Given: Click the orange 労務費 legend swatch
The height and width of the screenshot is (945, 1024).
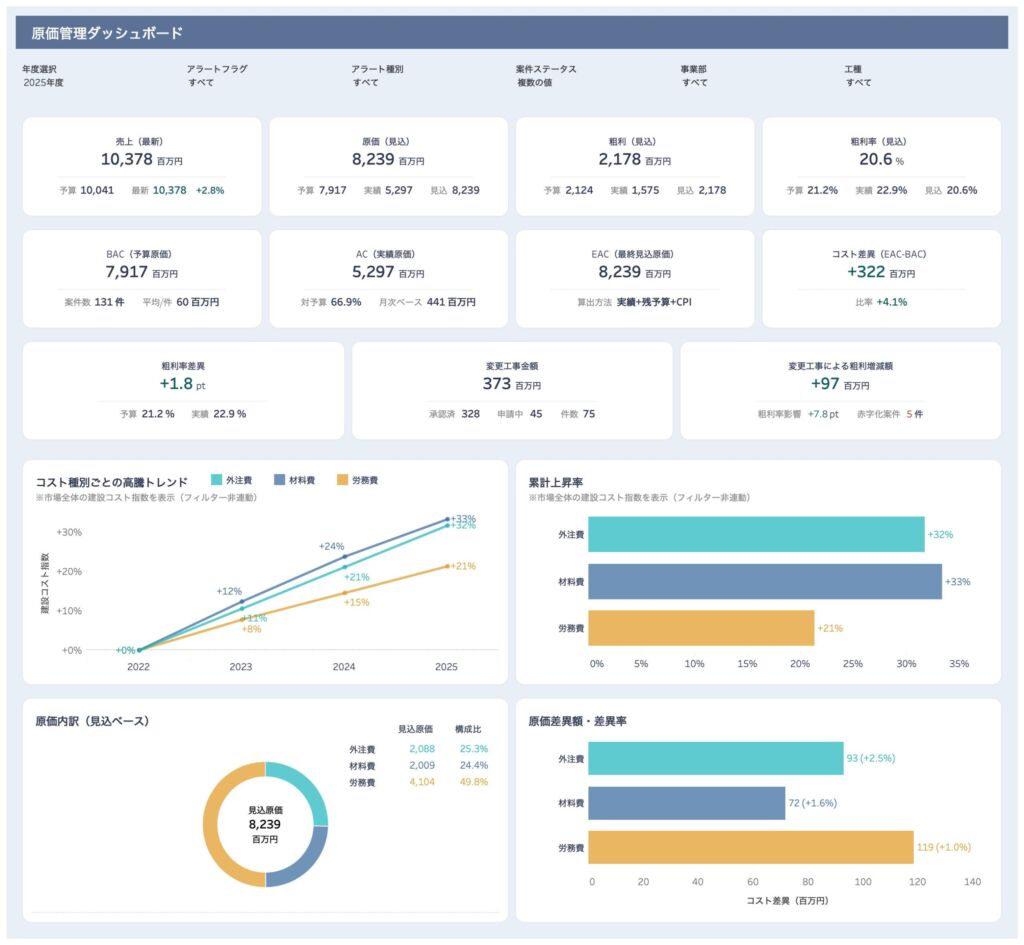Looking at the screenshot, I should 342,480.
